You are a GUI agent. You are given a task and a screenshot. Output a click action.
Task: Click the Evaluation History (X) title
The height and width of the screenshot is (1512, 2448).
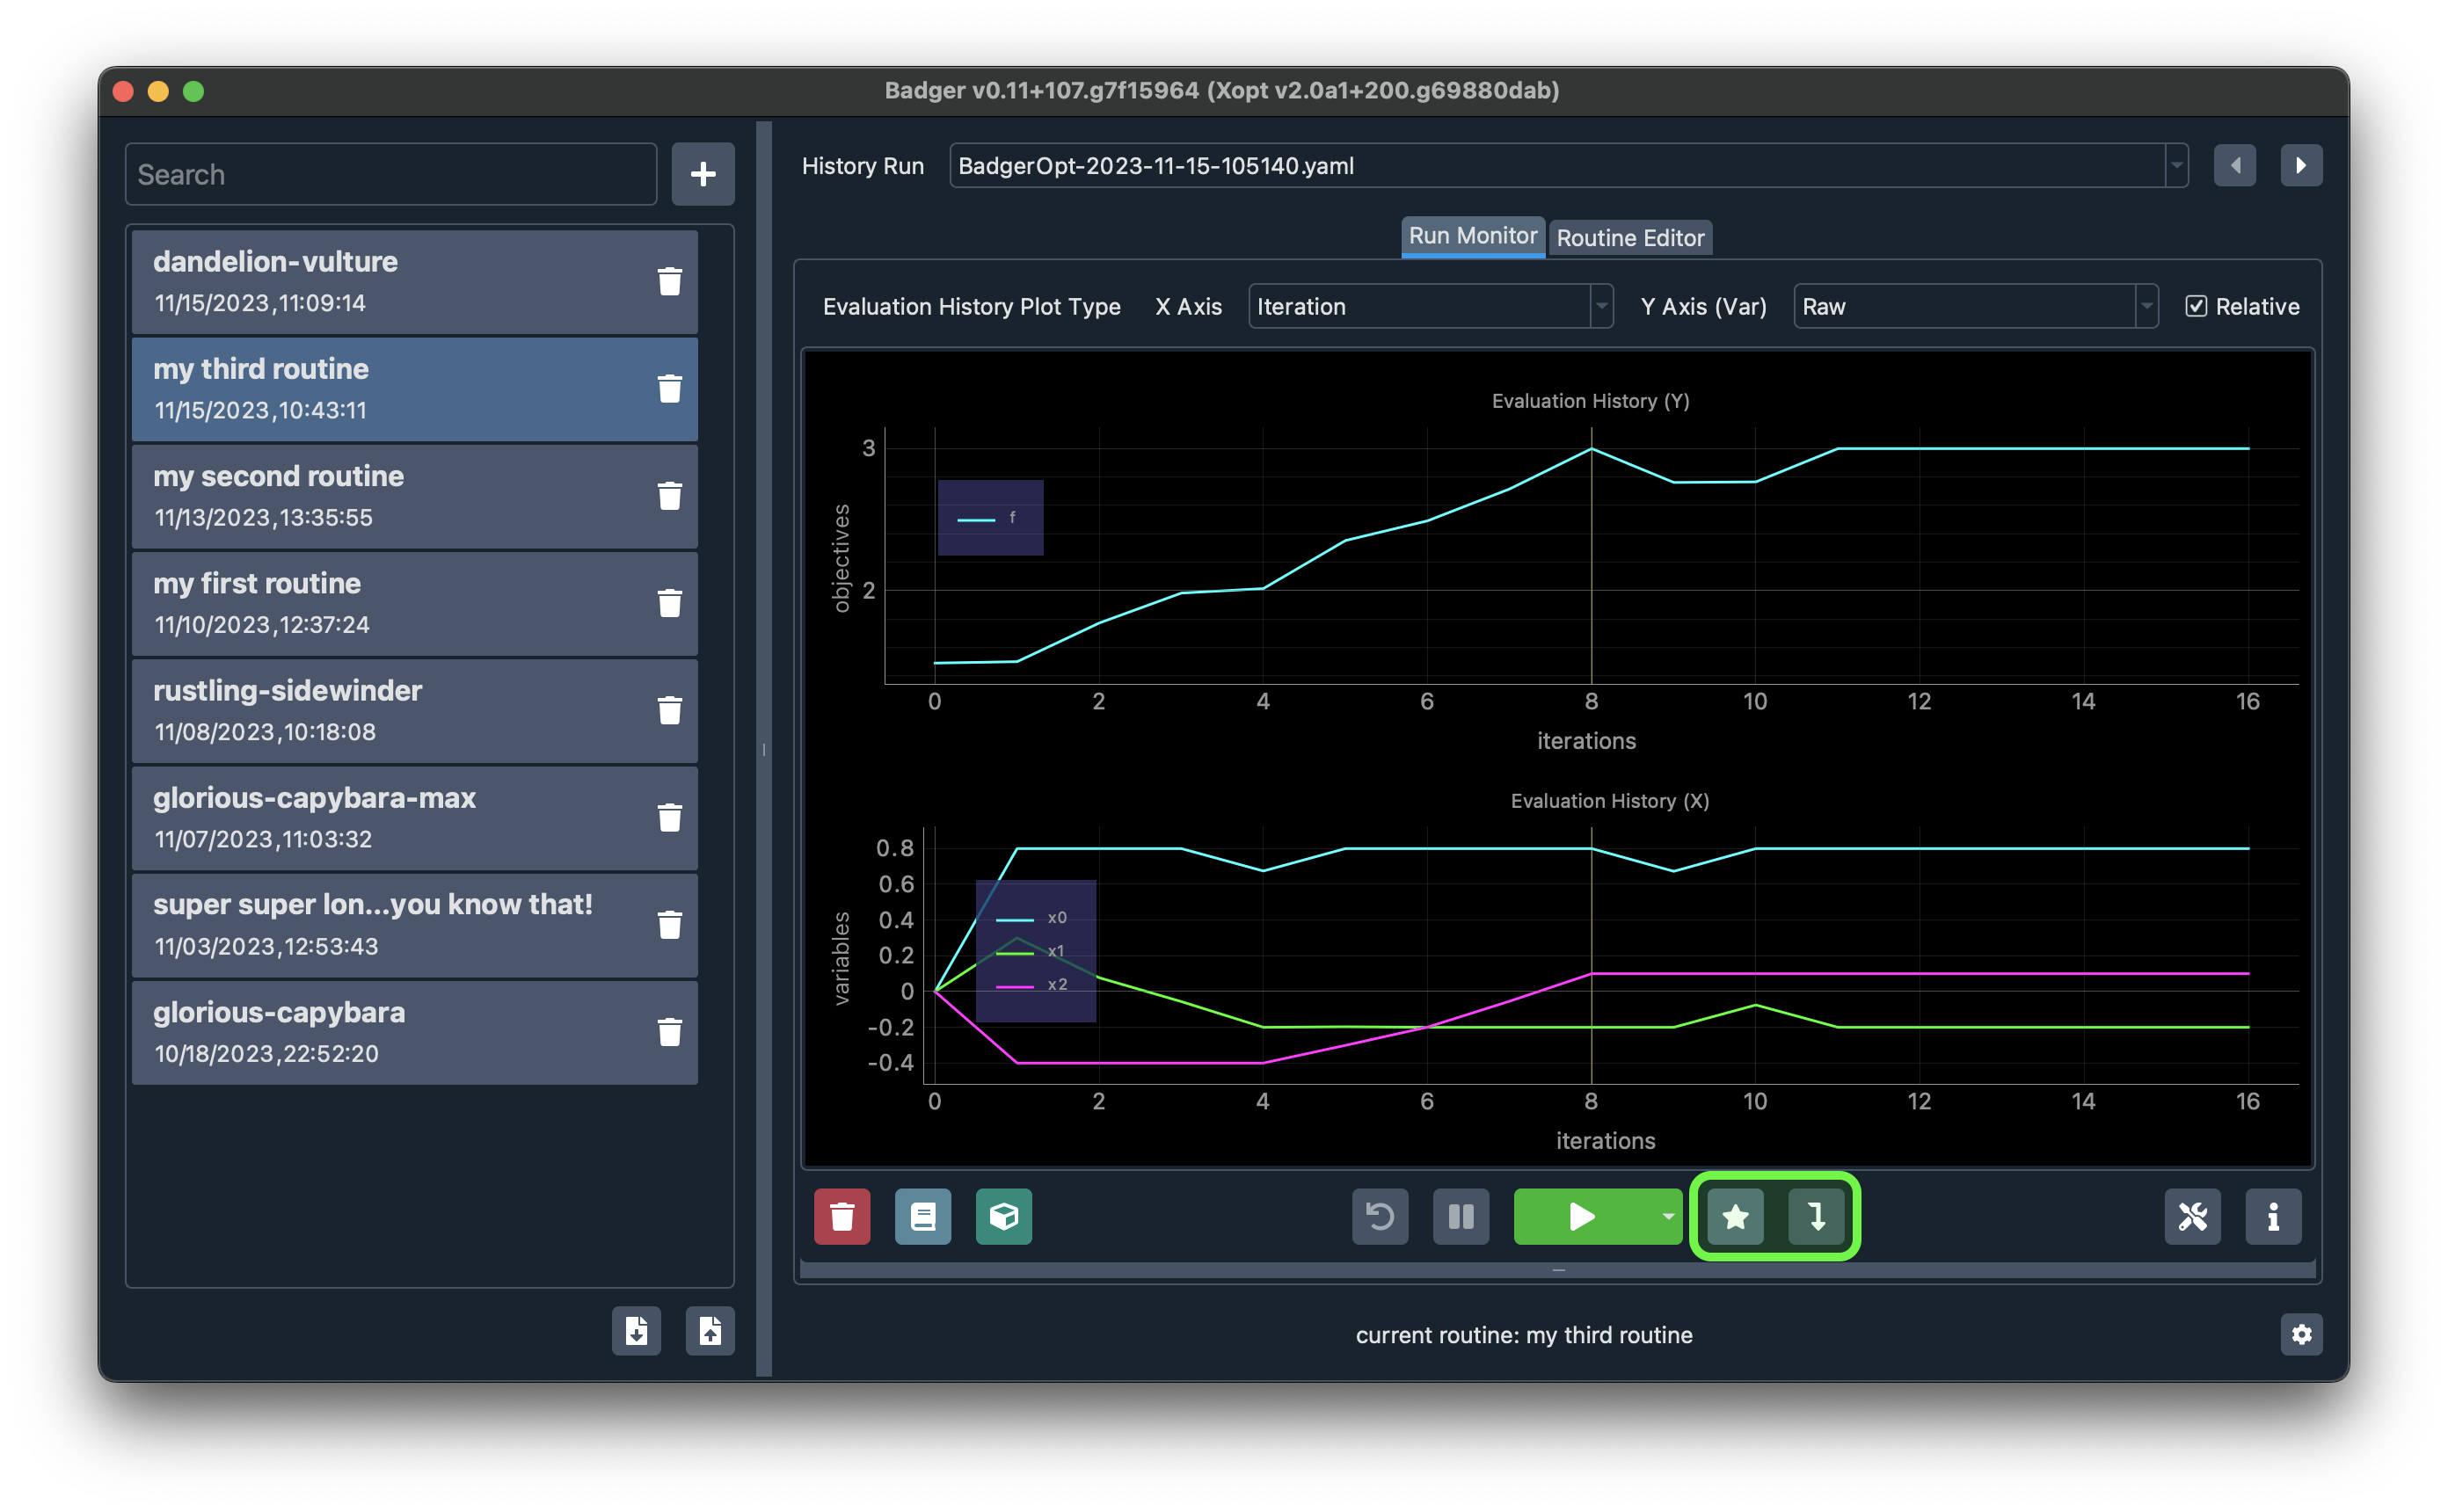point(1609,801)
